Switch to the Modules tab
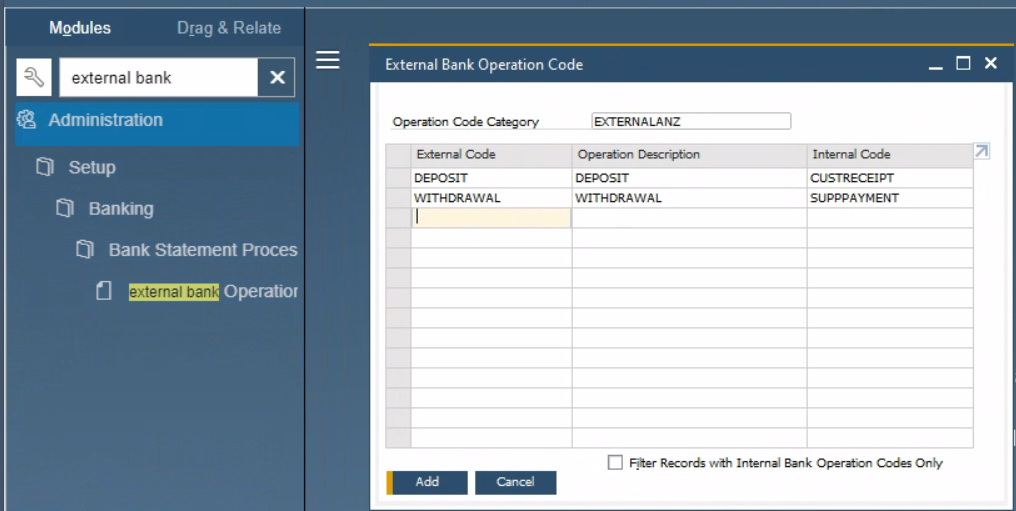 (80, 28)
